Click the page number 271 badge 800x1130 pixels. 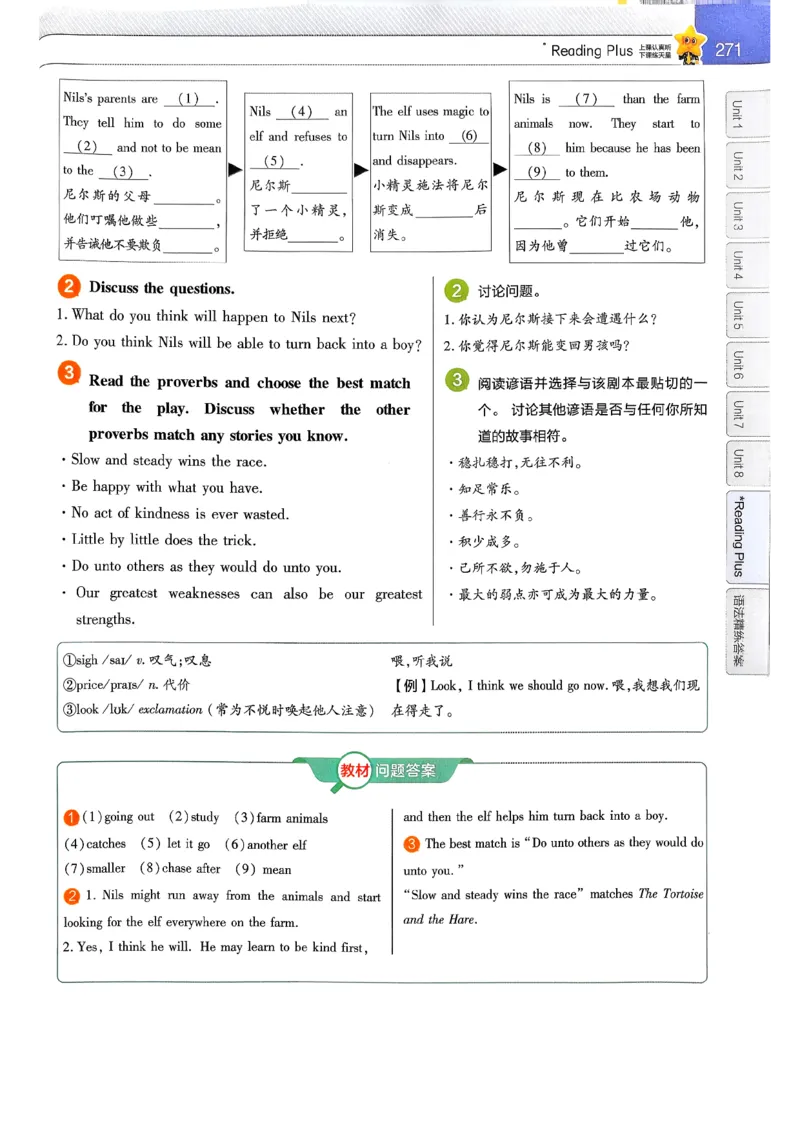729,46
